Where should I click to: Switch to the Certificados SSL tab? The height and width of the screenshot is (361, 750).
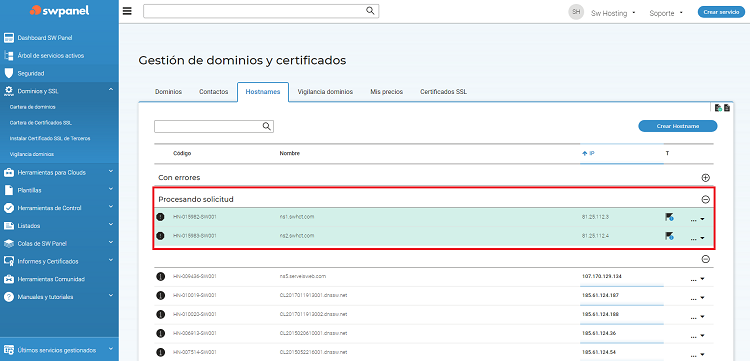pos(443,92)
